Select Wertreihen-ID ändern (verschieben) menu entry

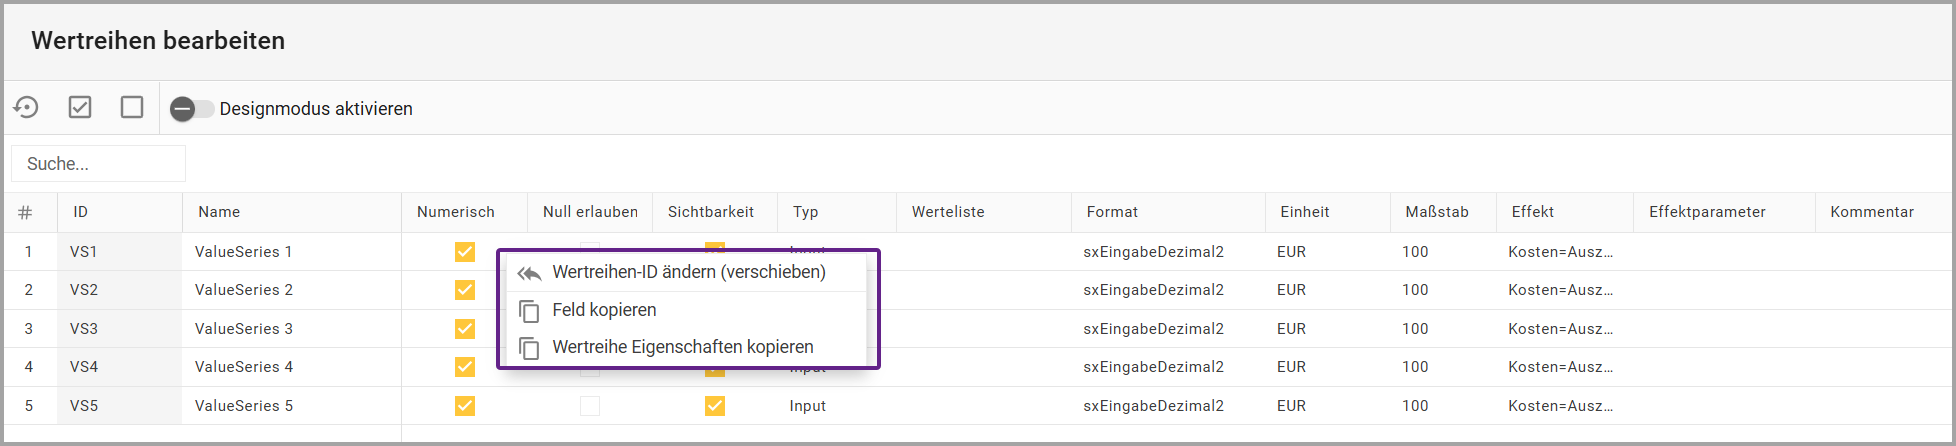pos(688,272)
